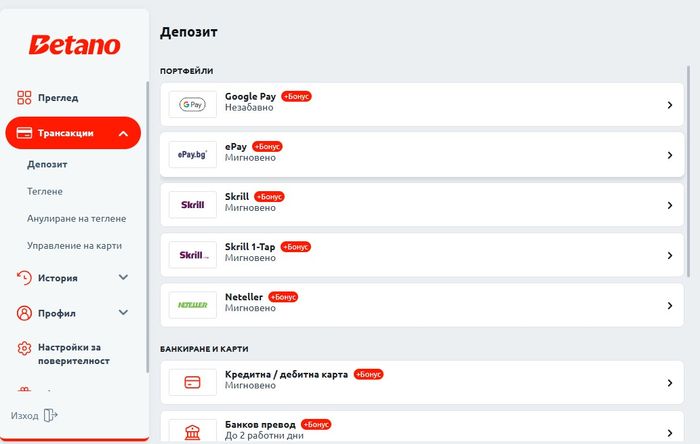Open the Профил menu item
700x444 pixels.
coord(57,313)
